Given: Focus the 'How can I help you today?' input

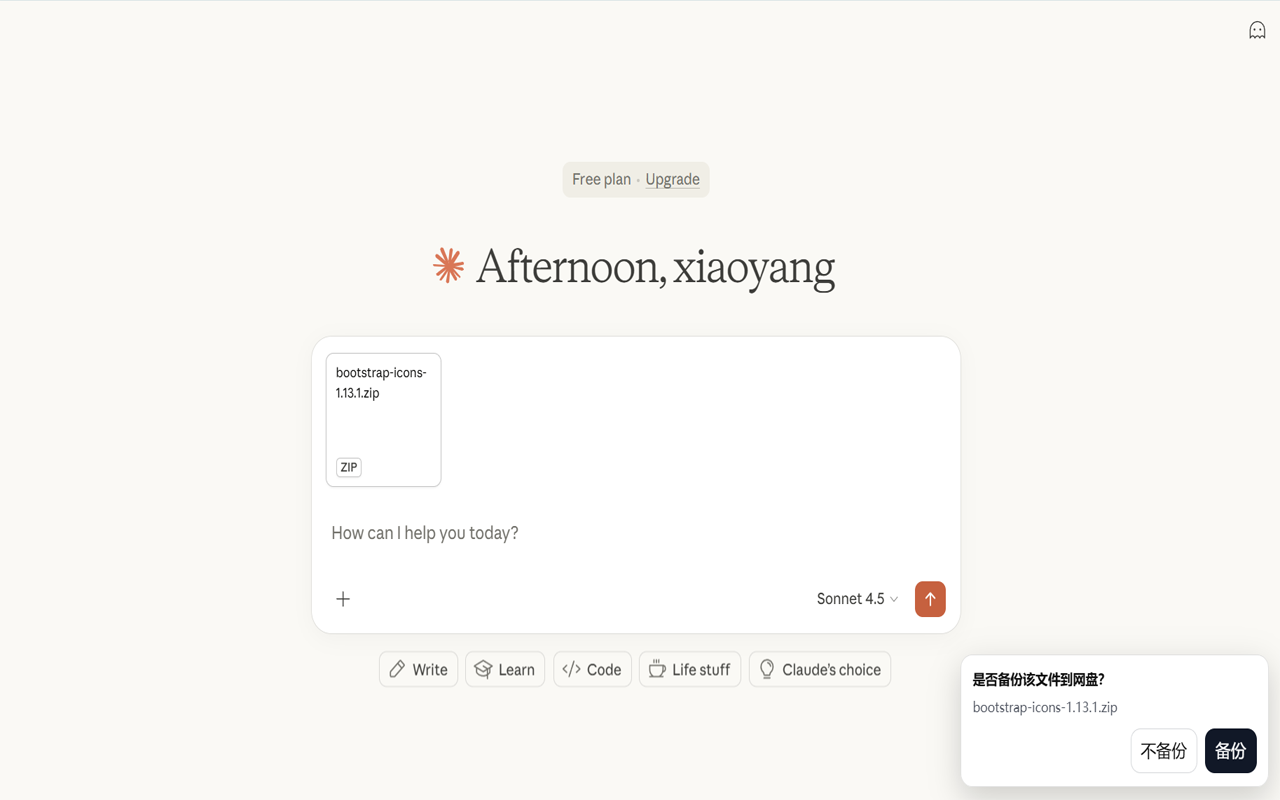Looking at the screenshot, I should tap(636, 533).
